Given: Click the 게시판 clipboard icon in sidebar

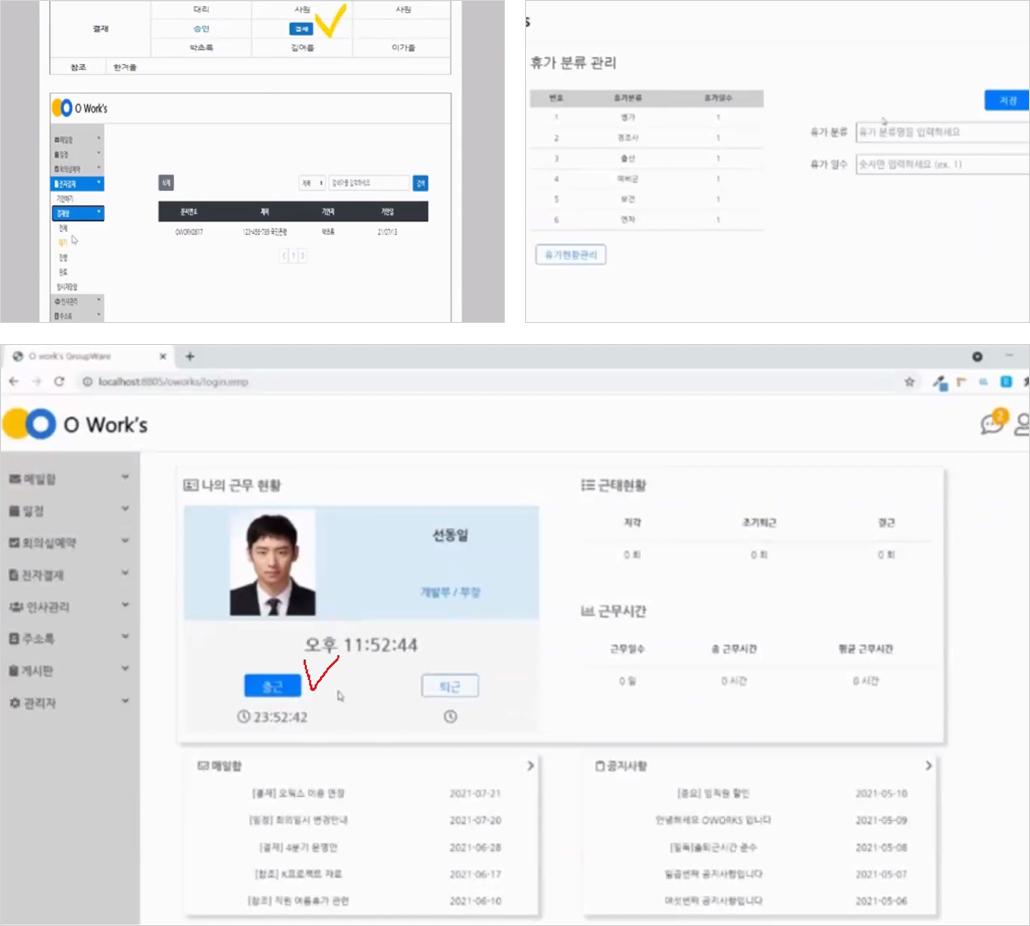Looking at the screenshot, I should pyautogui.click(x=14, y=671).
